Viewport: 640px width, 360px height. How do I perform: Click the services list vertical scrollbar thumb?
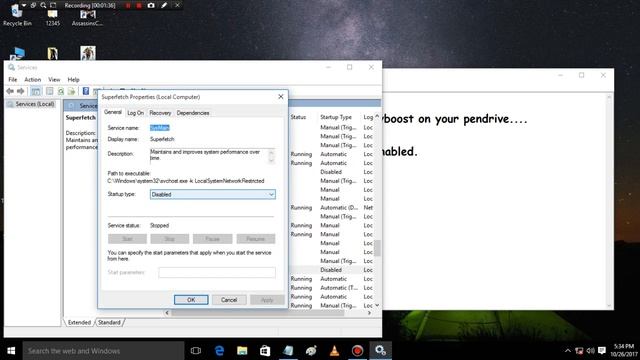point(377,248)
